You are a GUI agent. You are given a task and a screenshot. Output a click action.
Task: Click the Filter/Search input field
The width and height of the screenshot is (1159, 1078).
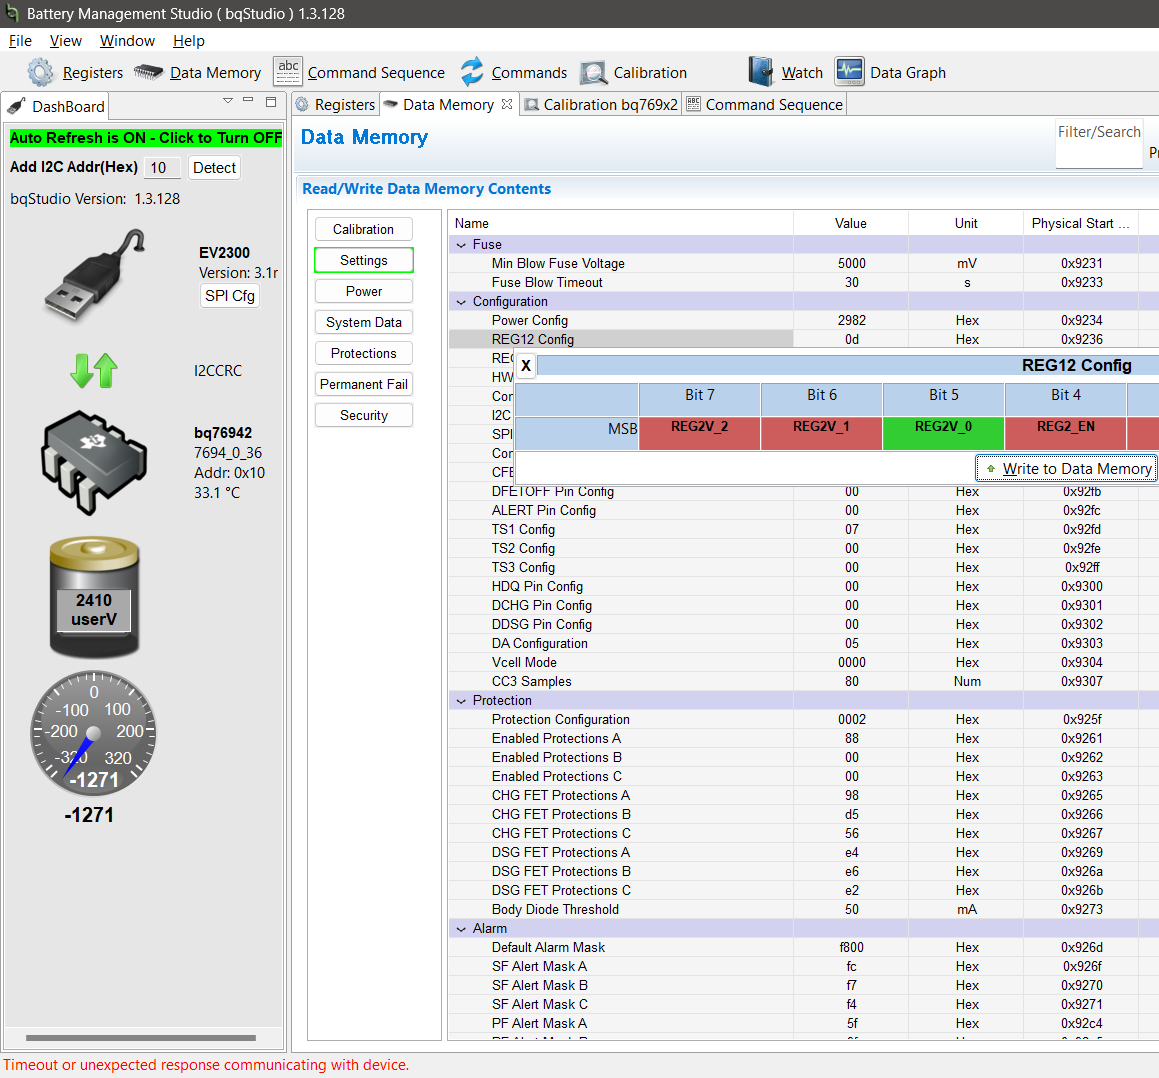1099,143
